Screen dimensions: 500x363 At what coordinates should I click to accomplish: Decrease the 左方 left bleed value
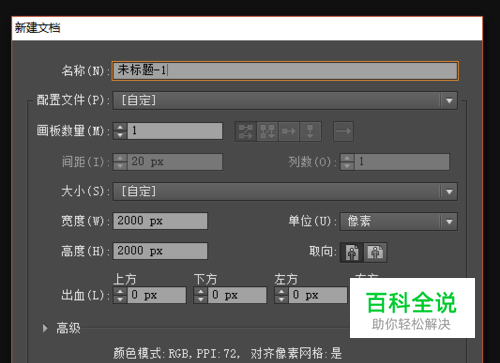[x=281, y=299]
